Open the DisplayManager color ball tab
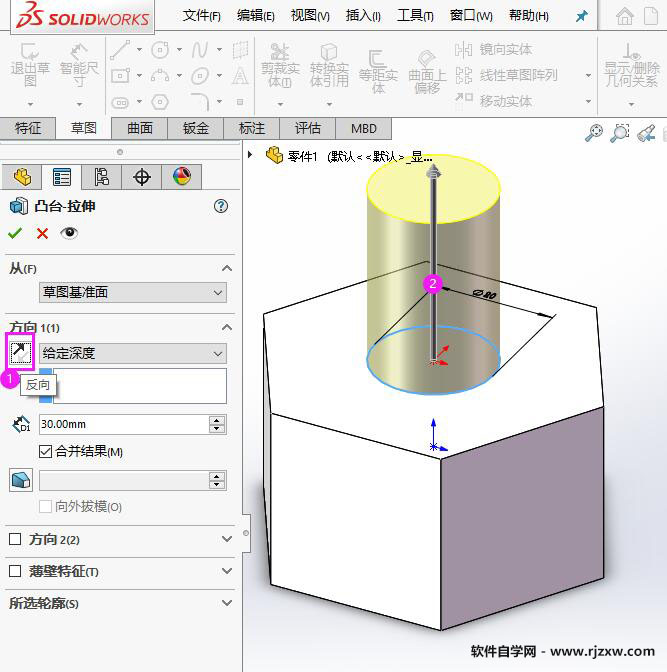The width and height of the screenshot is (667, 672). click(x=182, y=177)
